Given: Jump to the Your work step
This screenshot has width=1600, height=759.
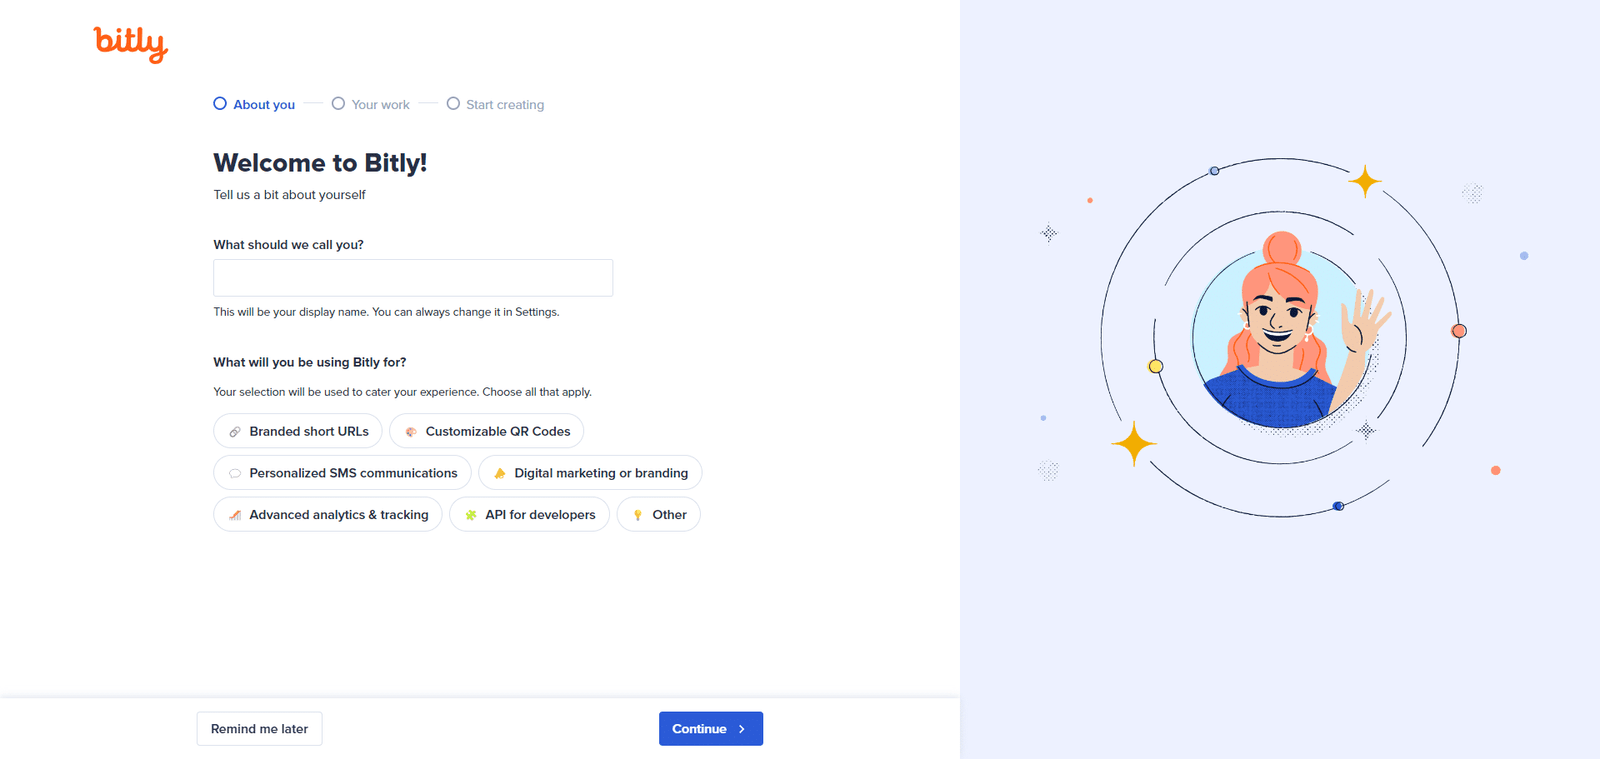Looking at the screenshot, I should click(x=371, y=104).
